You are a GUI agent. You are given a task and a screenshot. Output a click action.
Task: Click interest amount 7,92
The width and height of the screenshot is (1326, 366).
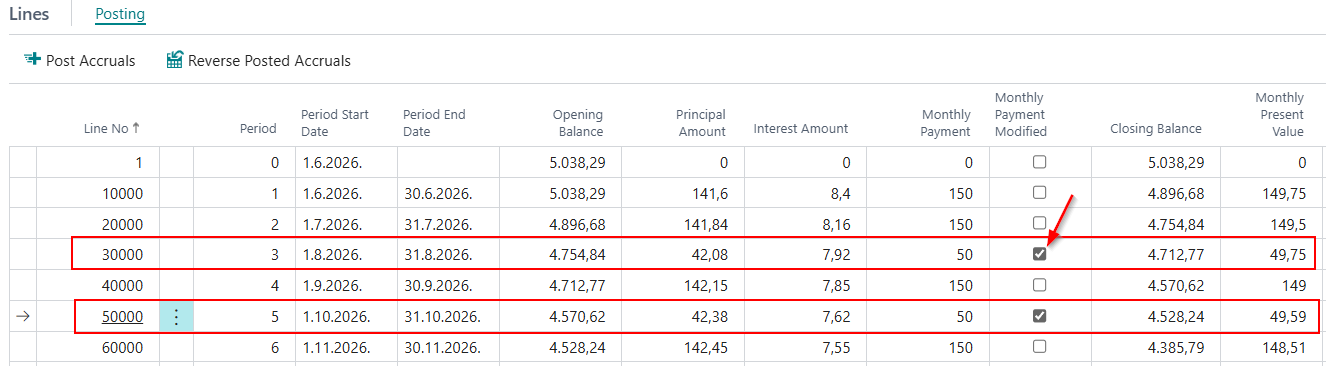(835, 255)
